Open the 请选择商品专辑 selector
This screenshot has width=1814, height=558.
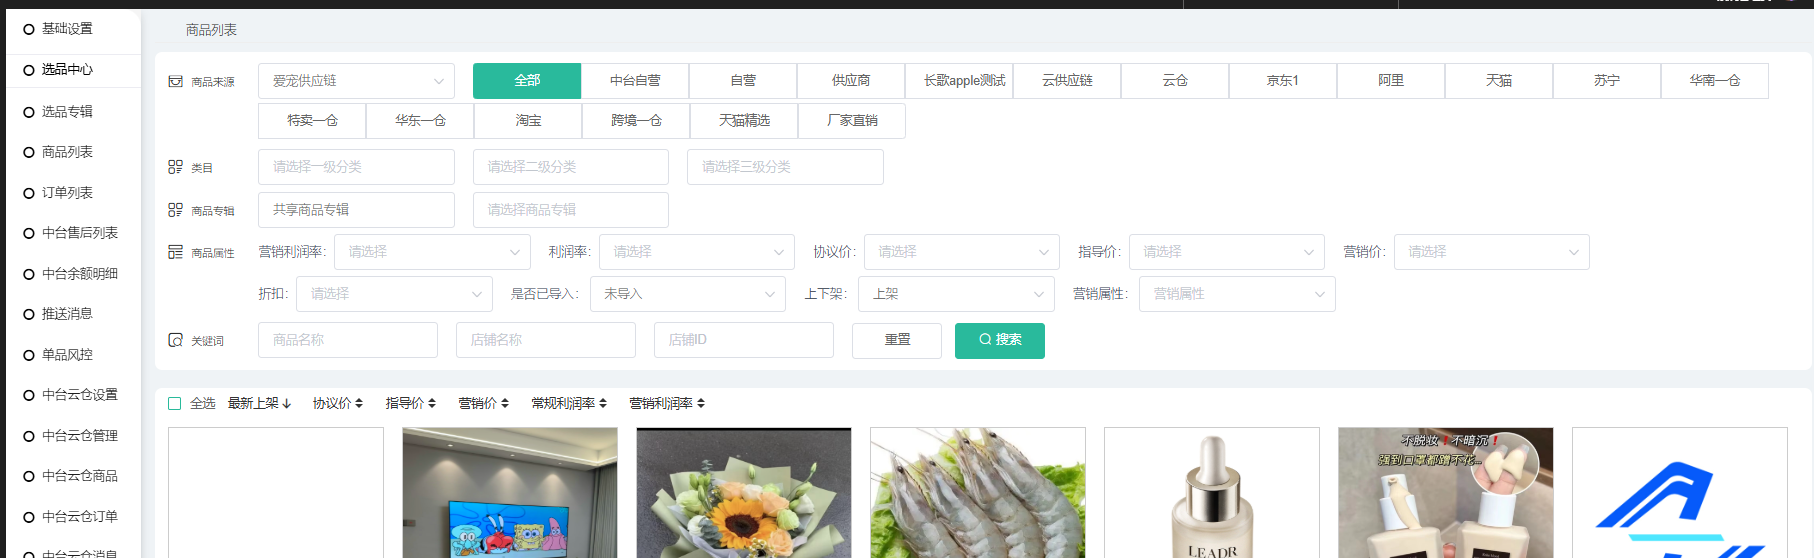tap(571, 210)
